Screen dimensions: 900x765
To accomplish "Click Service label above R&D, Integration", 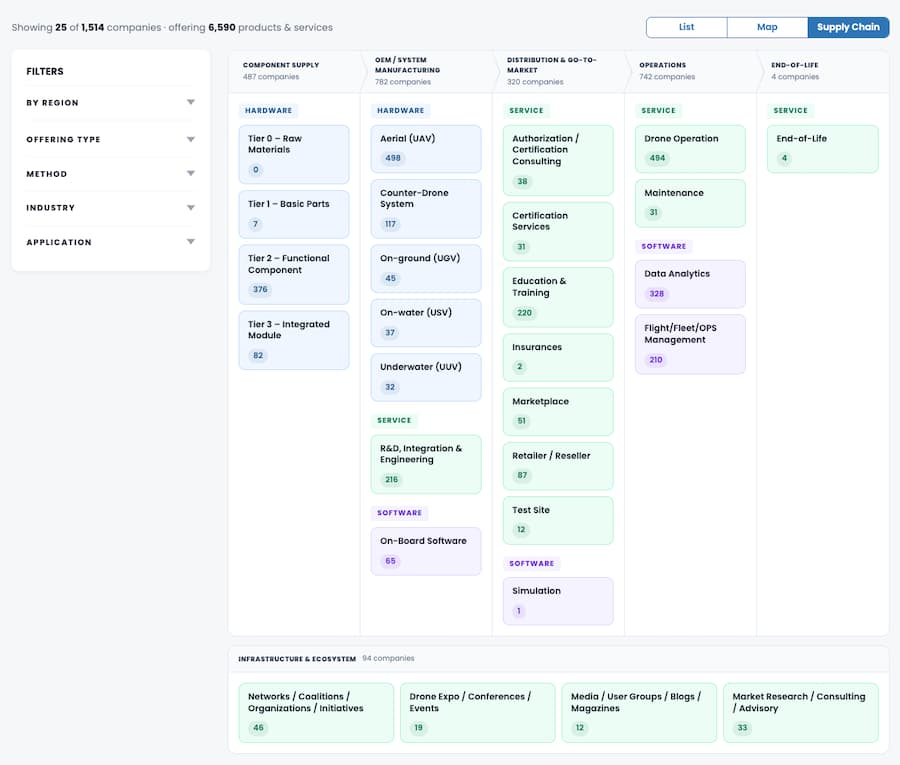I will pyautogui.click(x=394, y=420).
